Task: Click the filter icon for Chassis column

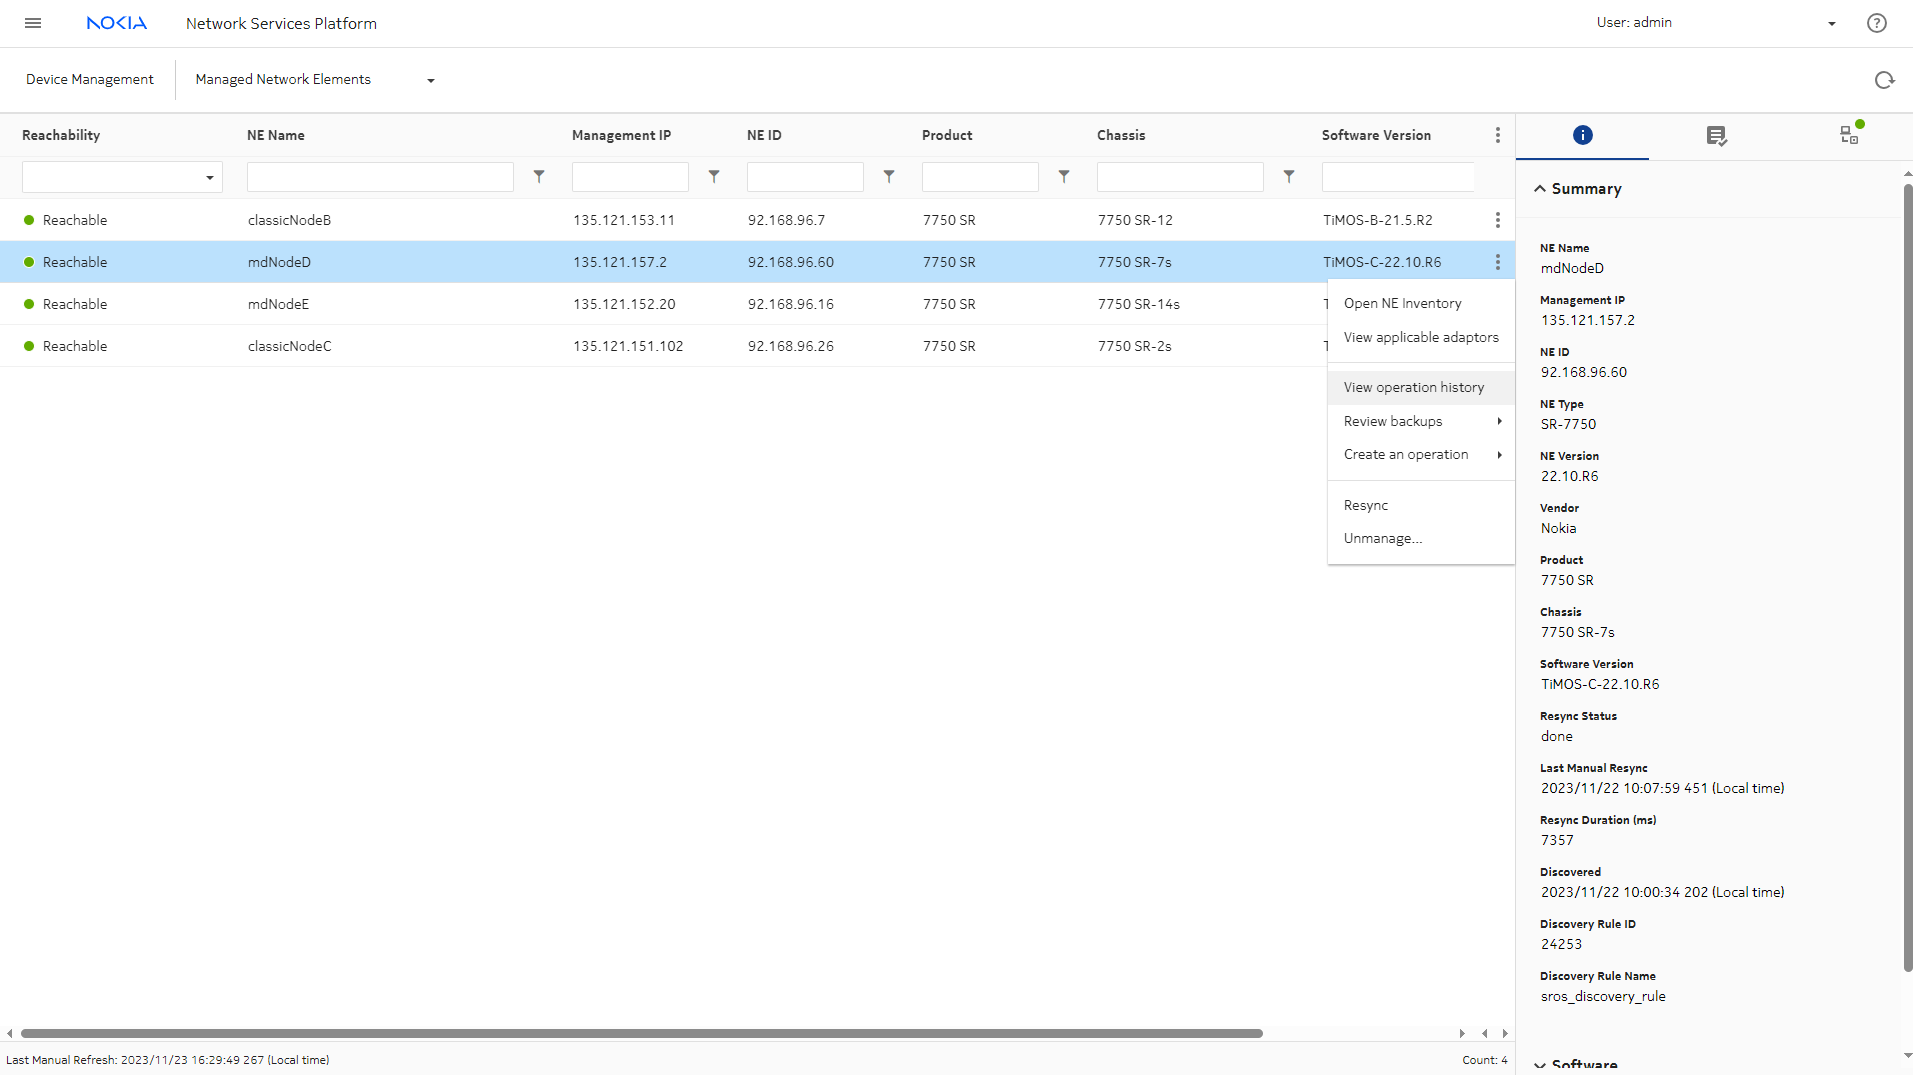Action: (x=1289, y=176)
